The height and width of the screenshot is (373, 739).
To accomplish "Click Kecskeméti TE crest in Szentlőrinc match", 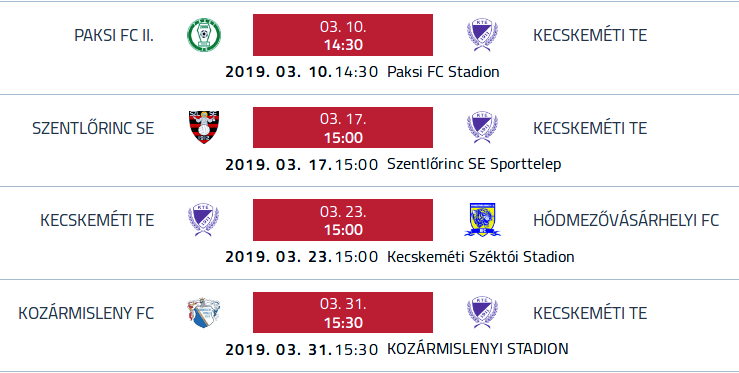I will point(482,127).
